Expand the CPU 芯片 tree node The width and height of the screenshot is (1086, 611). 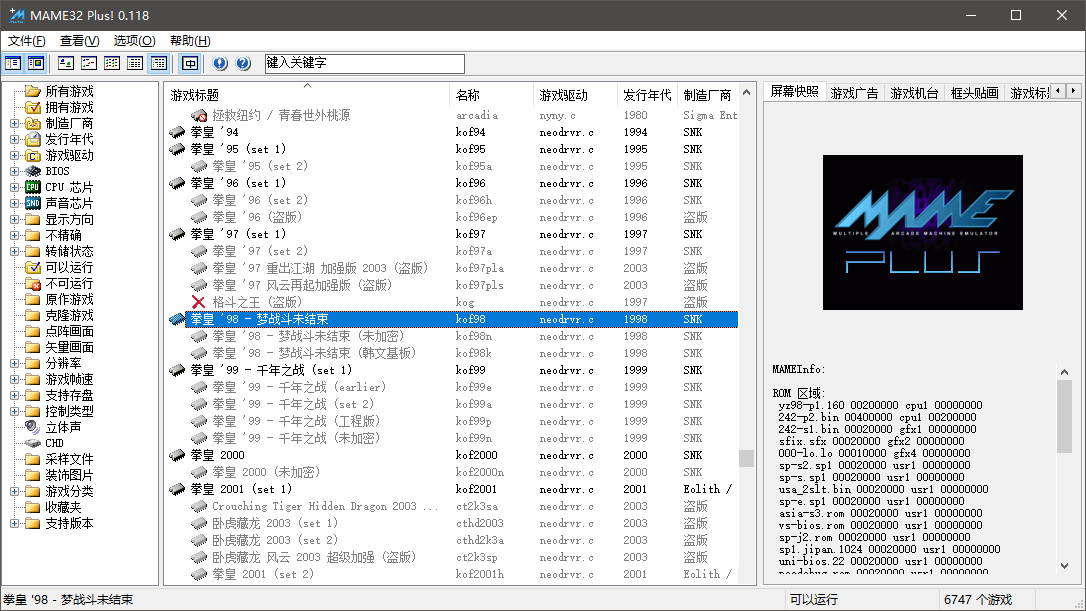(x=15, y=187)
